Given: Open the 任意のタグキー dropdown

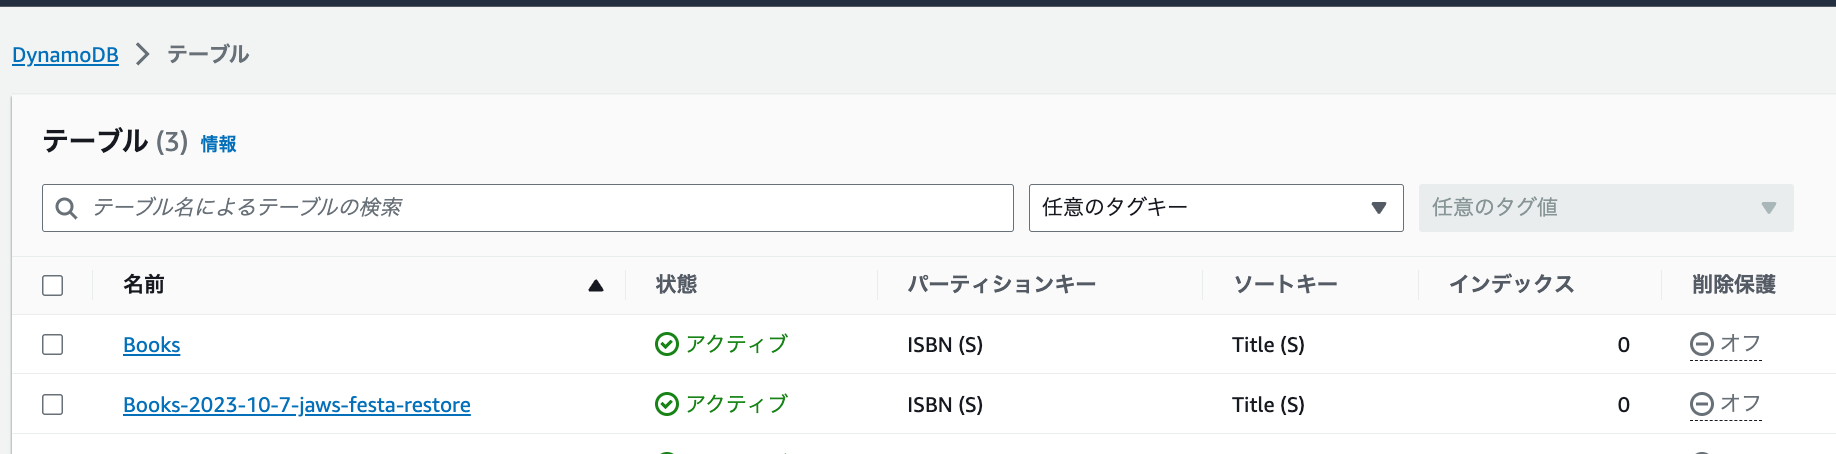Looking at the screenshot, I should pyautogui.click(x=1216, y=208).
